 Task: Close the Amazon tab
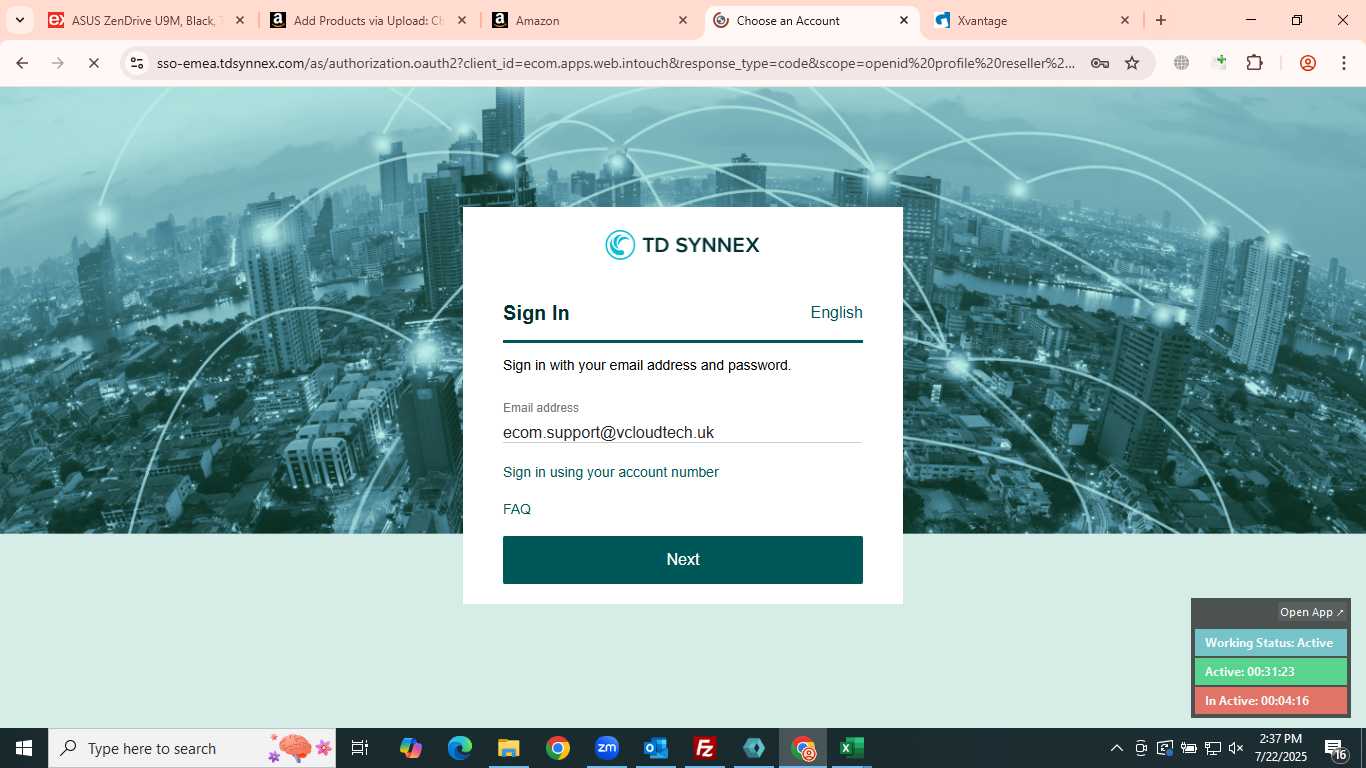click(x=683, y=20)
